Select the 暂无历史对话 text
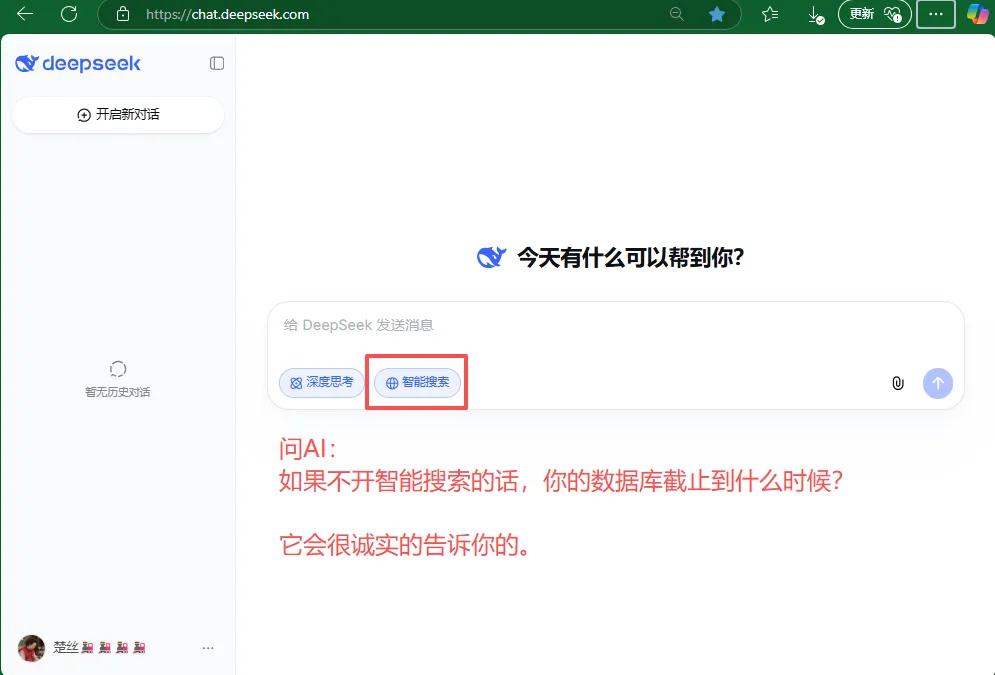995x675 pixels. (118, 392)
